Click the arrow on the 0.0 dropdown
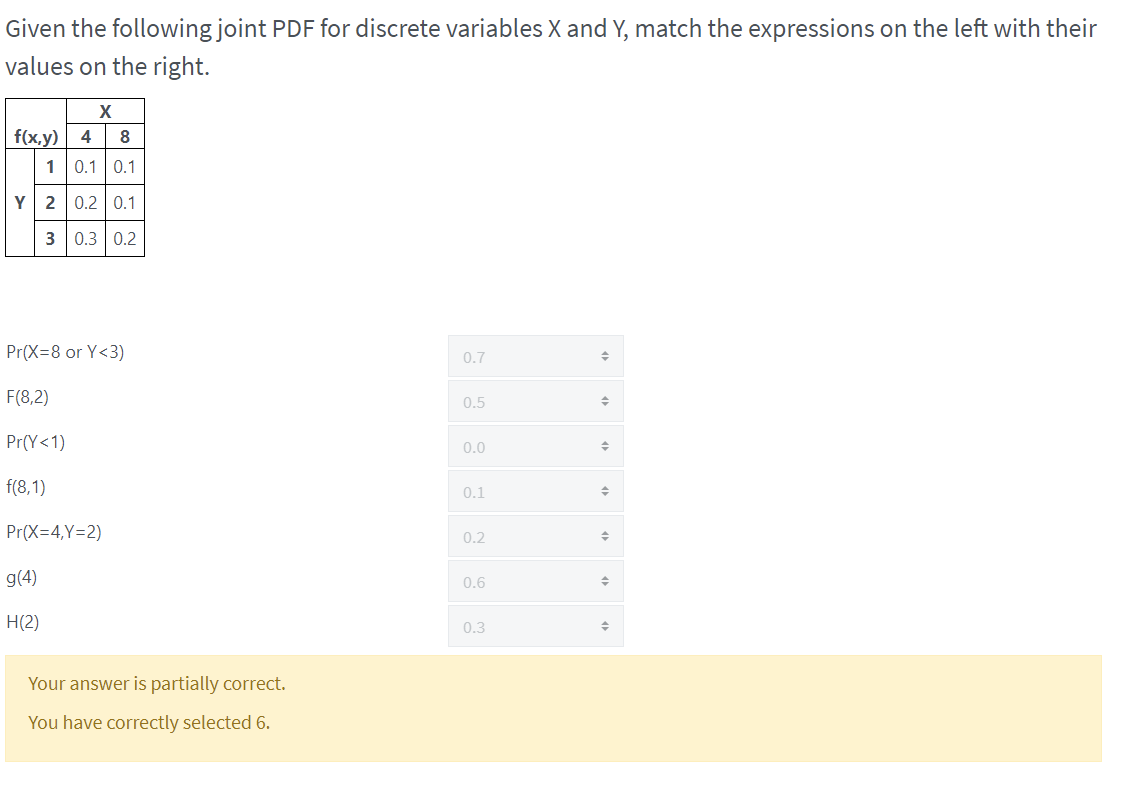 pyautogui.click(x=606, y=446)
